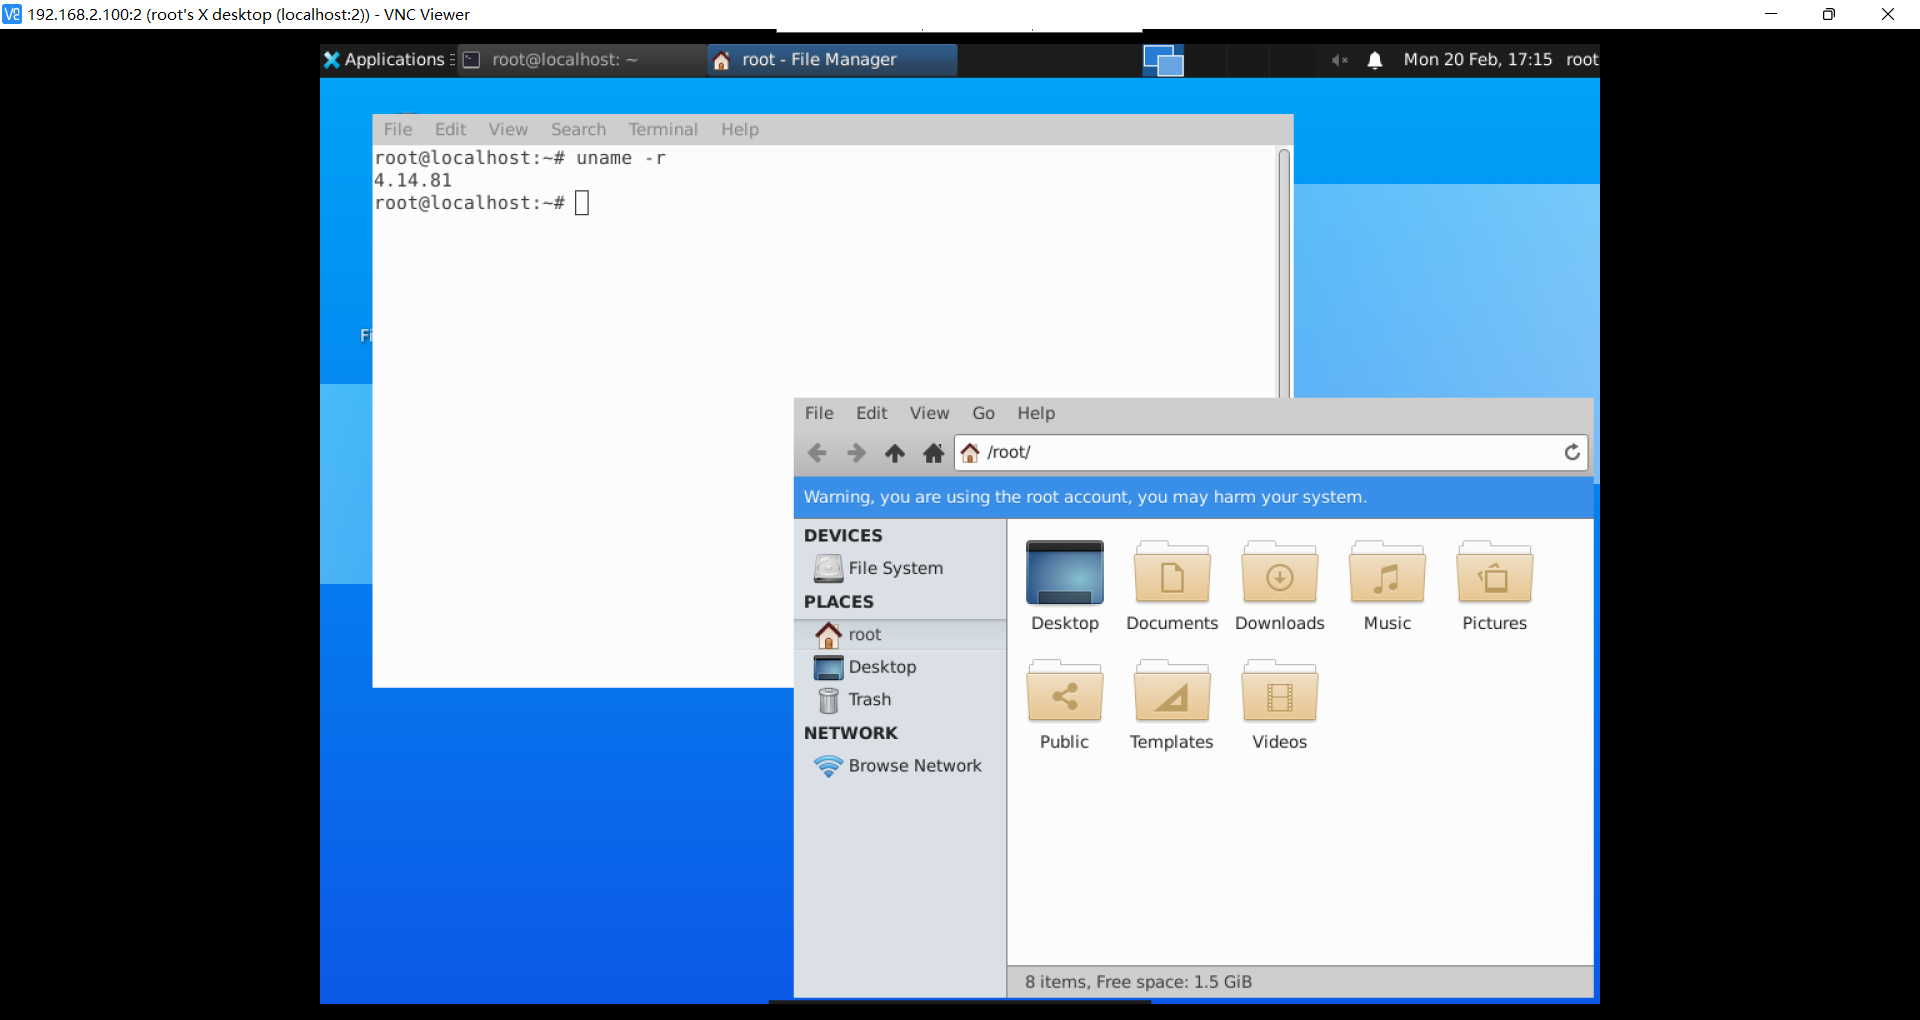Open Help menu in terminal window

pyautogui.click(x=740, y=129)
